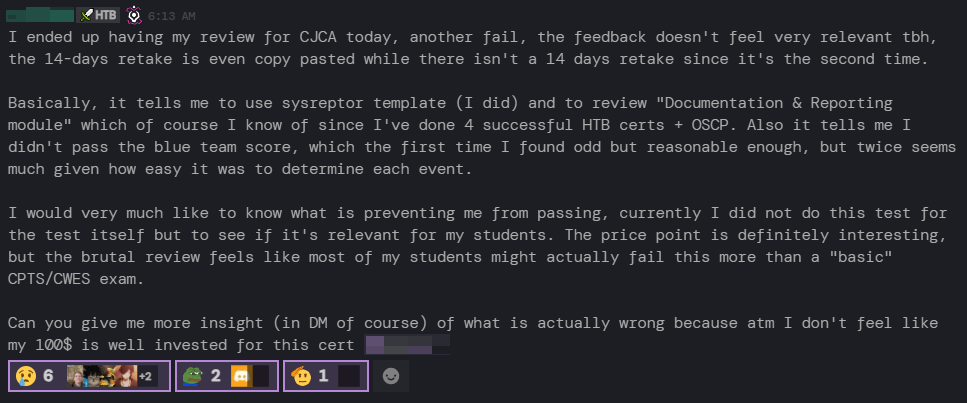Toggle the crying face reaction

point(24,377)
